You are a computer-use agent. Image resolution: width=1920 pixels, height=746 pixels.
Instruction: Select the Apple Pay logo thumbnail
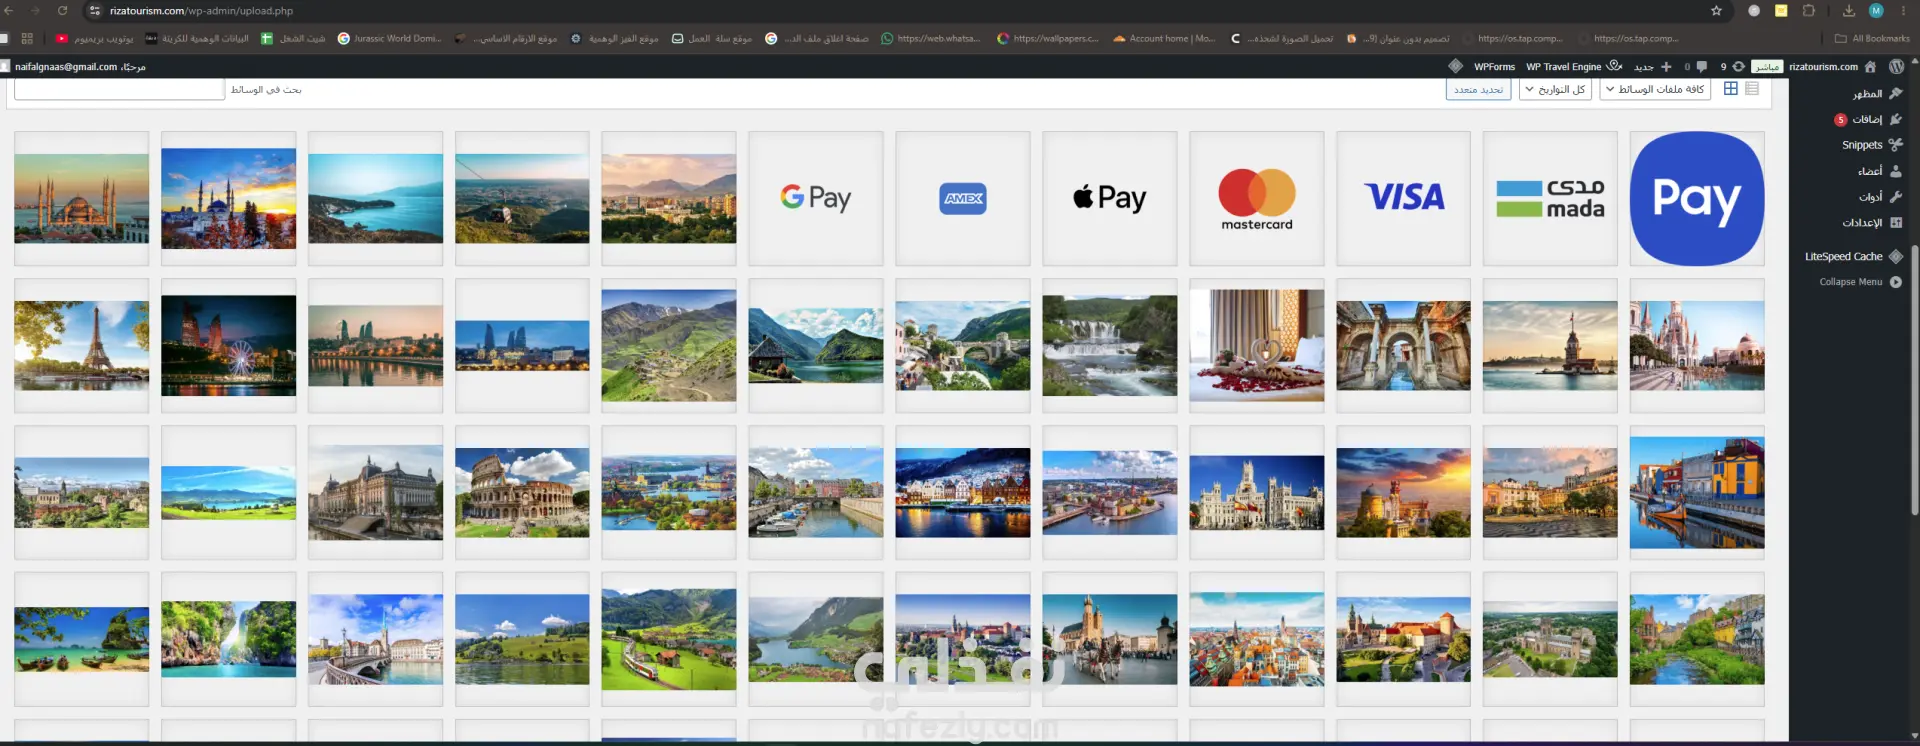[1110, 198]
